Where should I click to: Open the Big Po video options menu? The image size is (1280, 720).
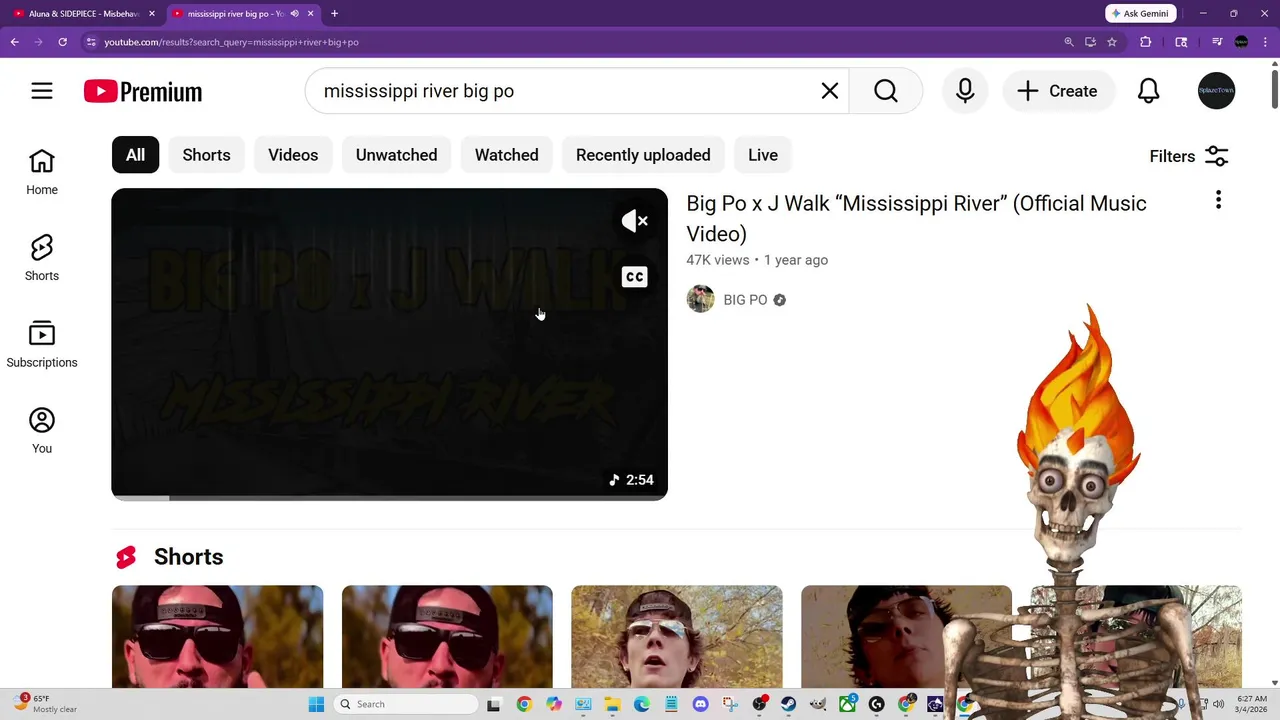tap(1218, 200)
